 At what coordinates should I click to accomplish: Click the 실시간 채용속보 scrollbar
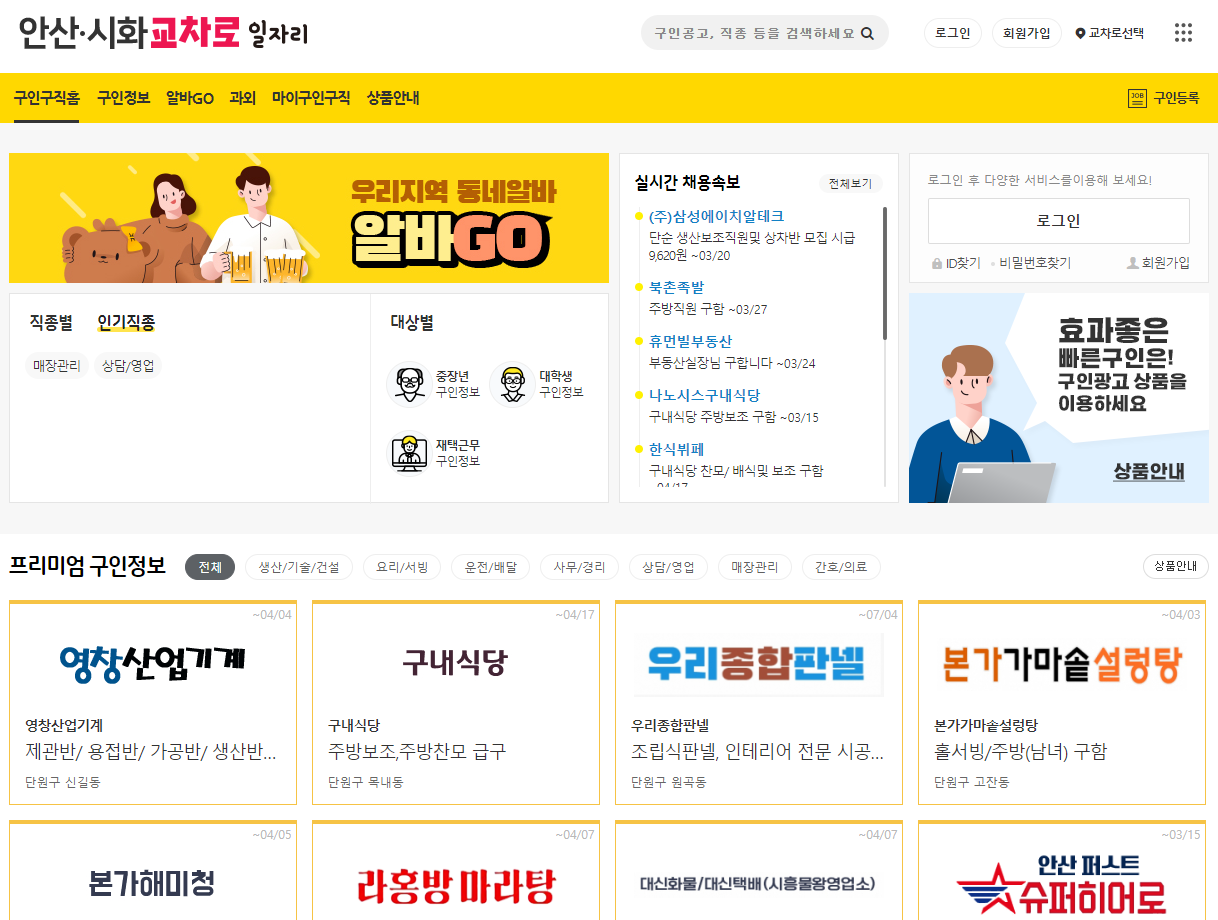(x=885, y=273)
